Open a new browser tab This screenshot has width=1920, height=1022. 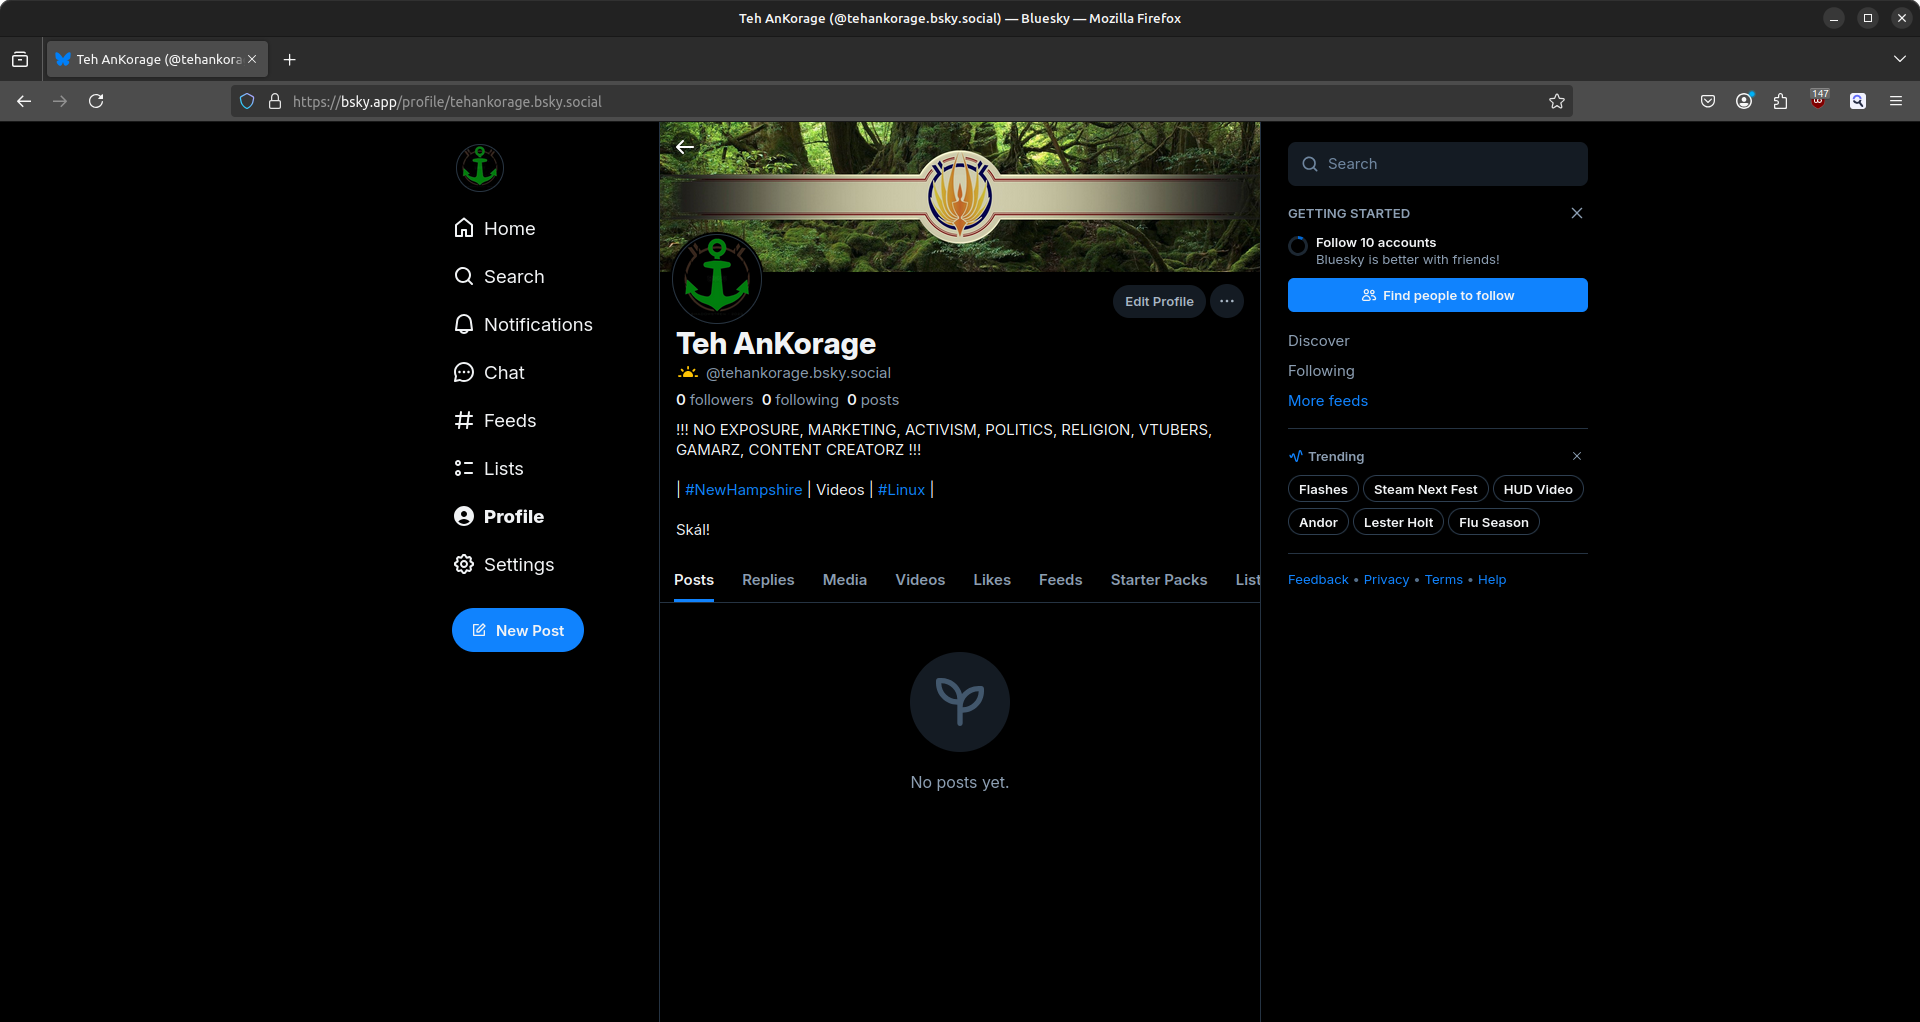tap(289, 59)
